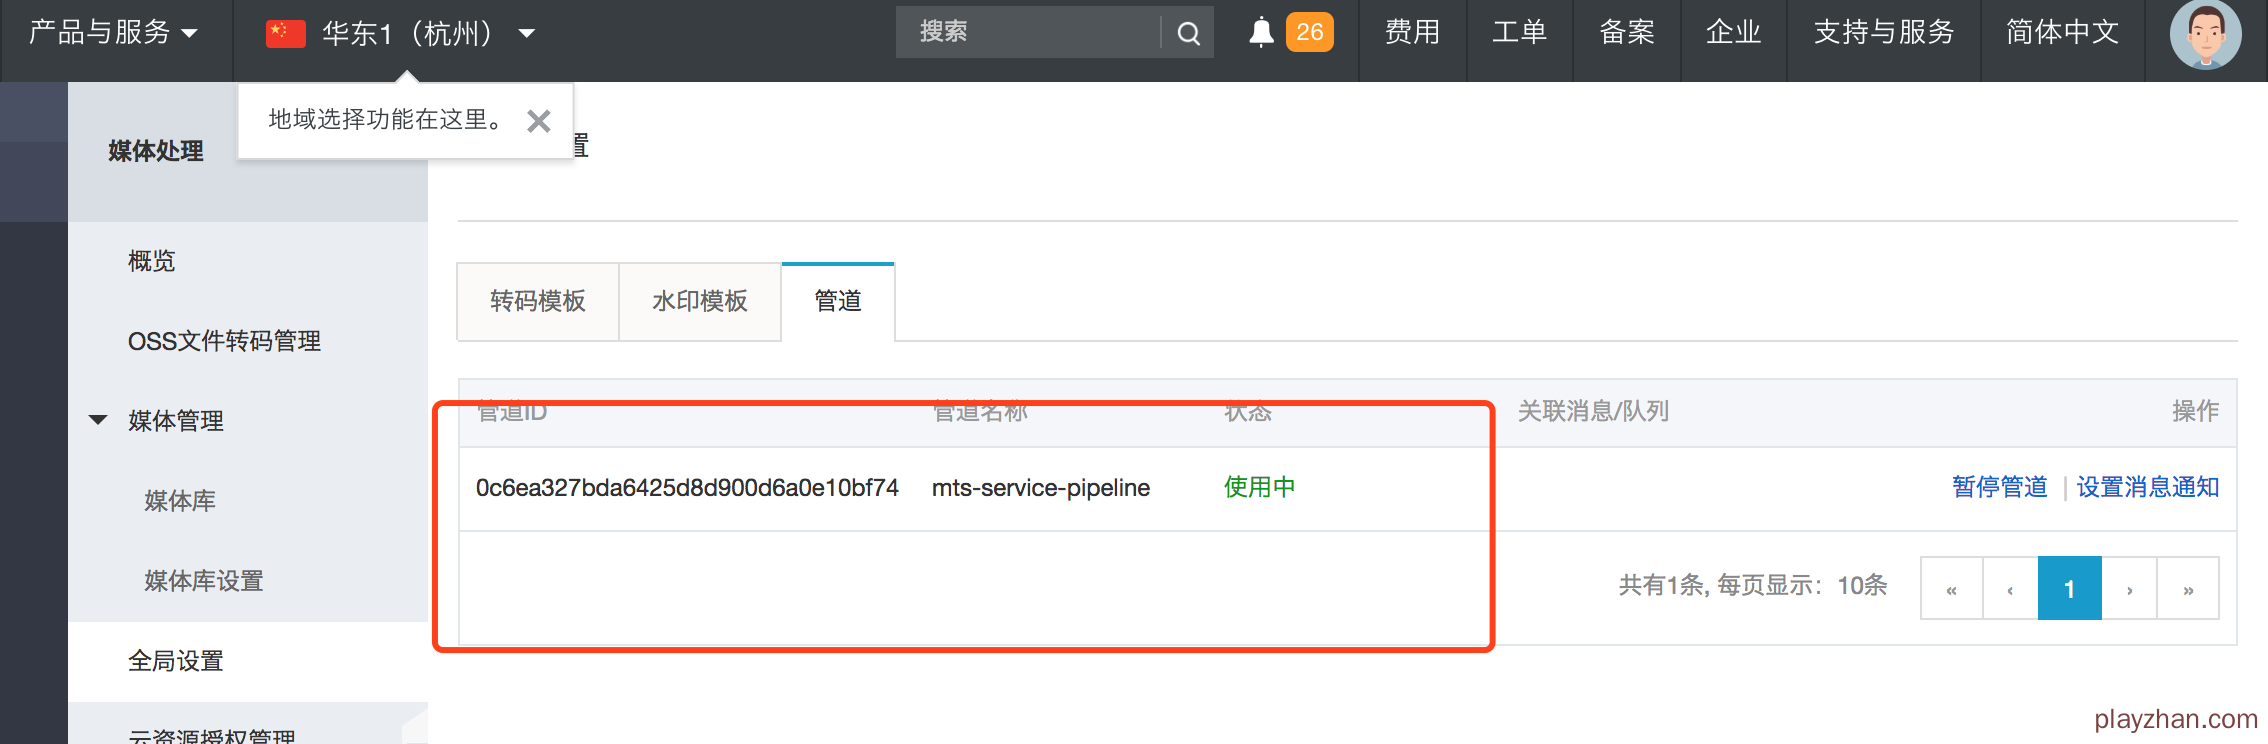
Task: Go to the previous page arrow
Action: click(2010, 589)
